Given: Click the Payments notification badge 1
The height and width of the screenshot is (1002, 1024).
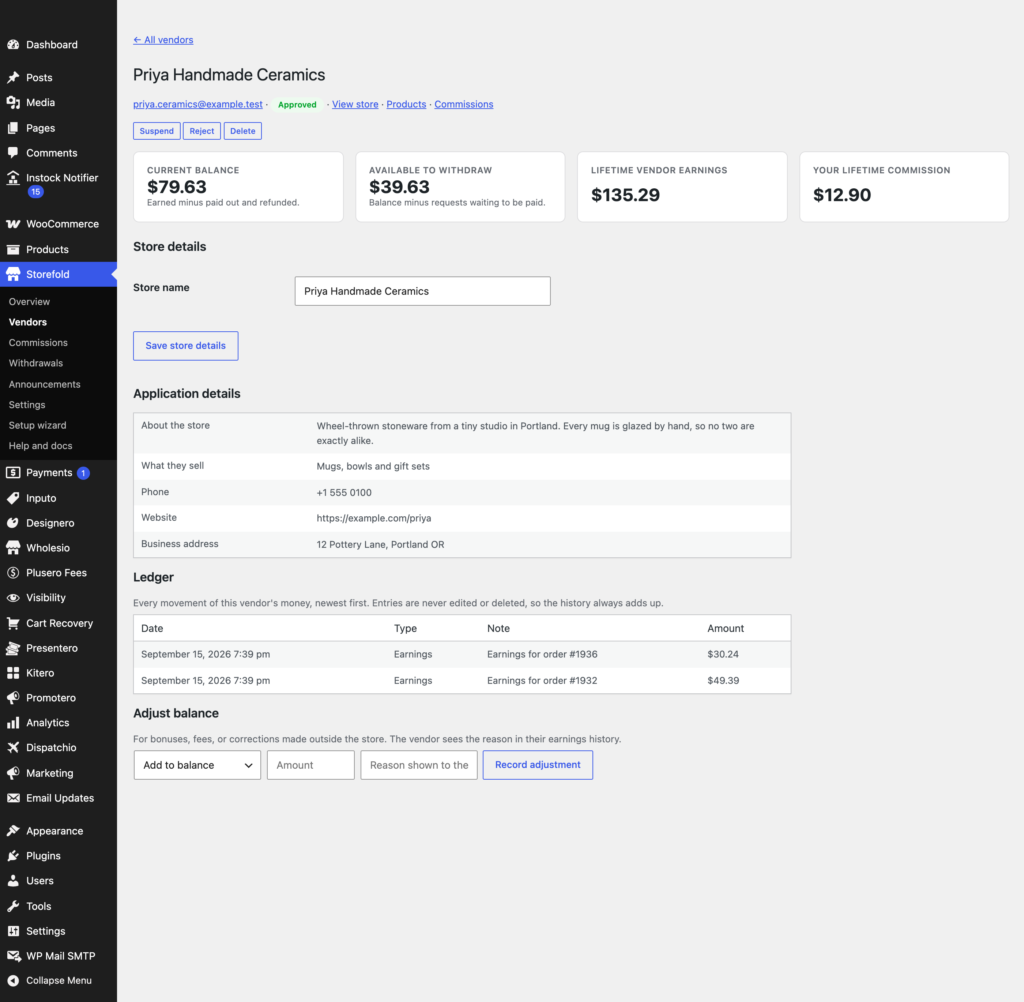Looking at the screenshot, I should coord(84,473).
